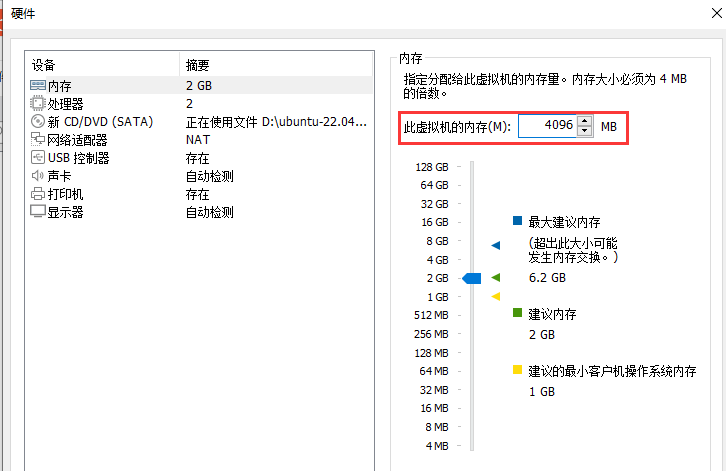
Task: Click the 1 GB scale label beside slider
Action: [x=438, y=297]
